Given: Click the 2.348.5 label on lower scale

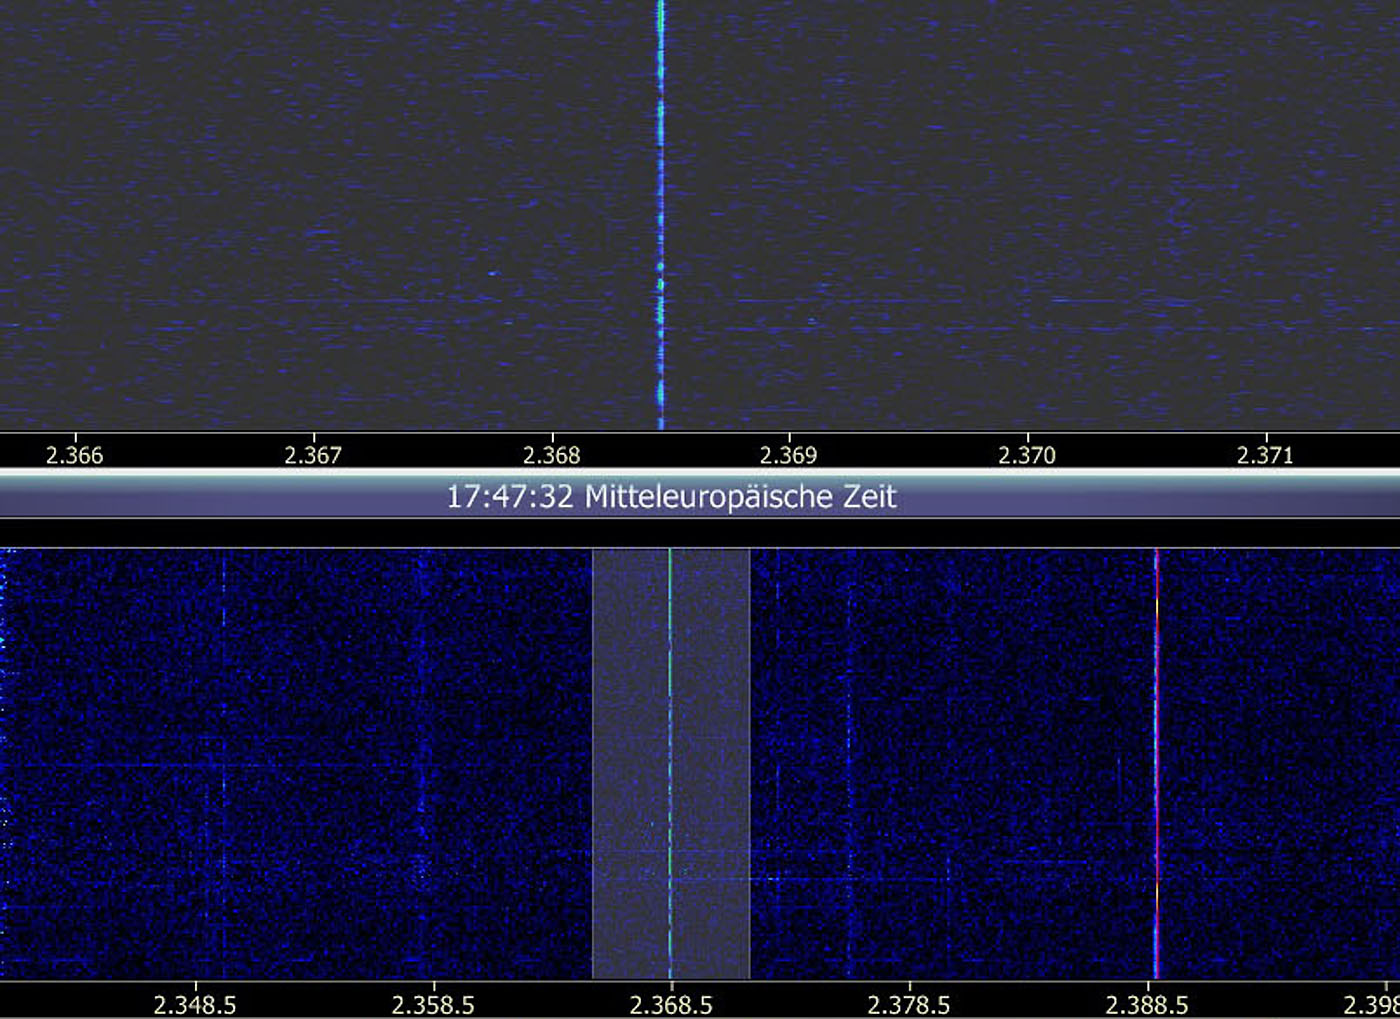Looking at the screenshot, I should [x=195, y=1004].
